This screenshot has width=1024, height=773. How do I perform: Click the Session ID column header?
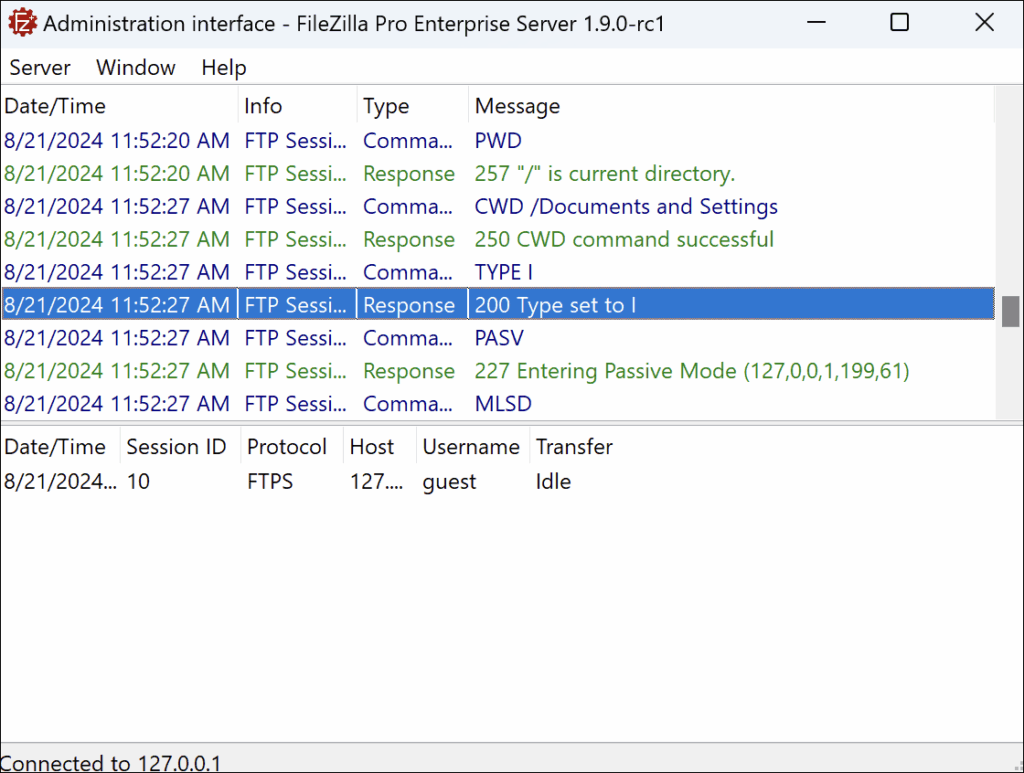(176, 447)
